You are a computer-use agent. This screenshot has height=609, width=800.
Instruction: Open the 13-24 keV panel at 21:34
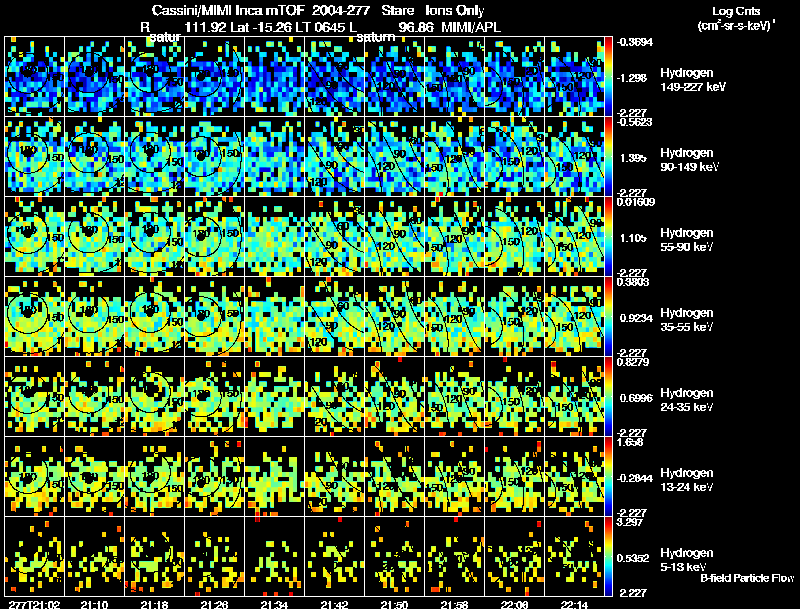pyautogui.click(x=274, y=477)
